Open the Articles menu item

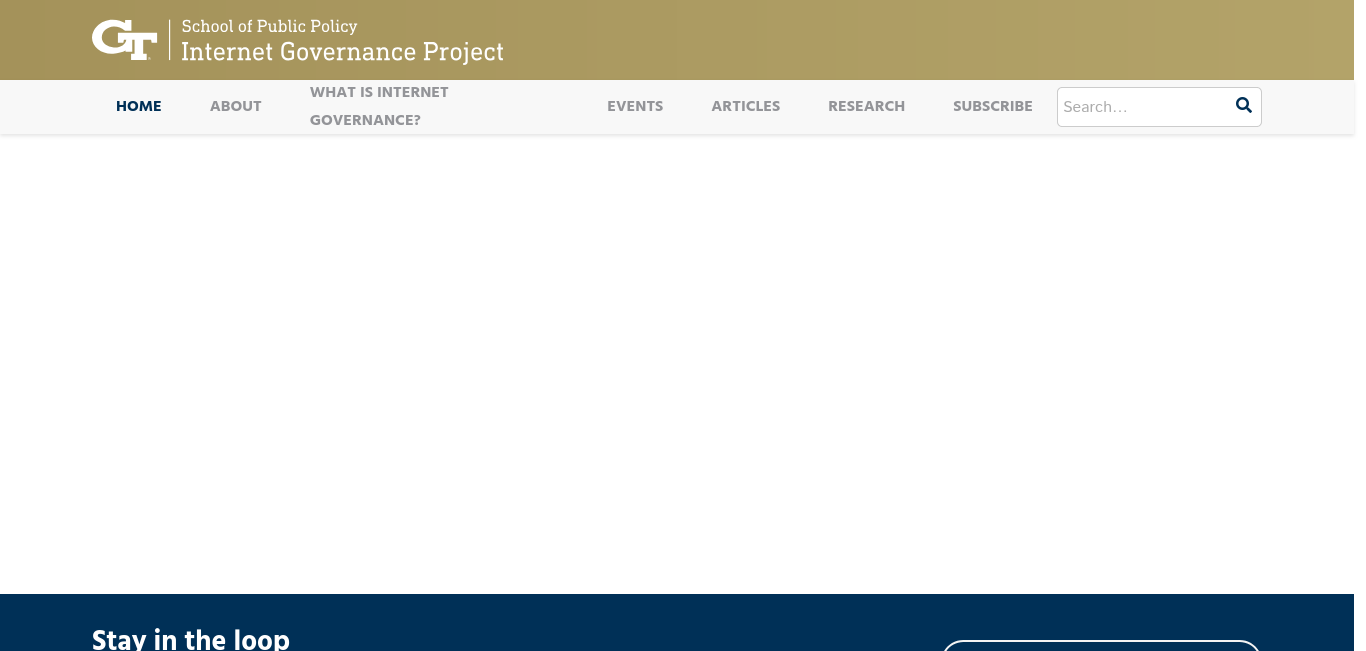[x=746, y=106]
